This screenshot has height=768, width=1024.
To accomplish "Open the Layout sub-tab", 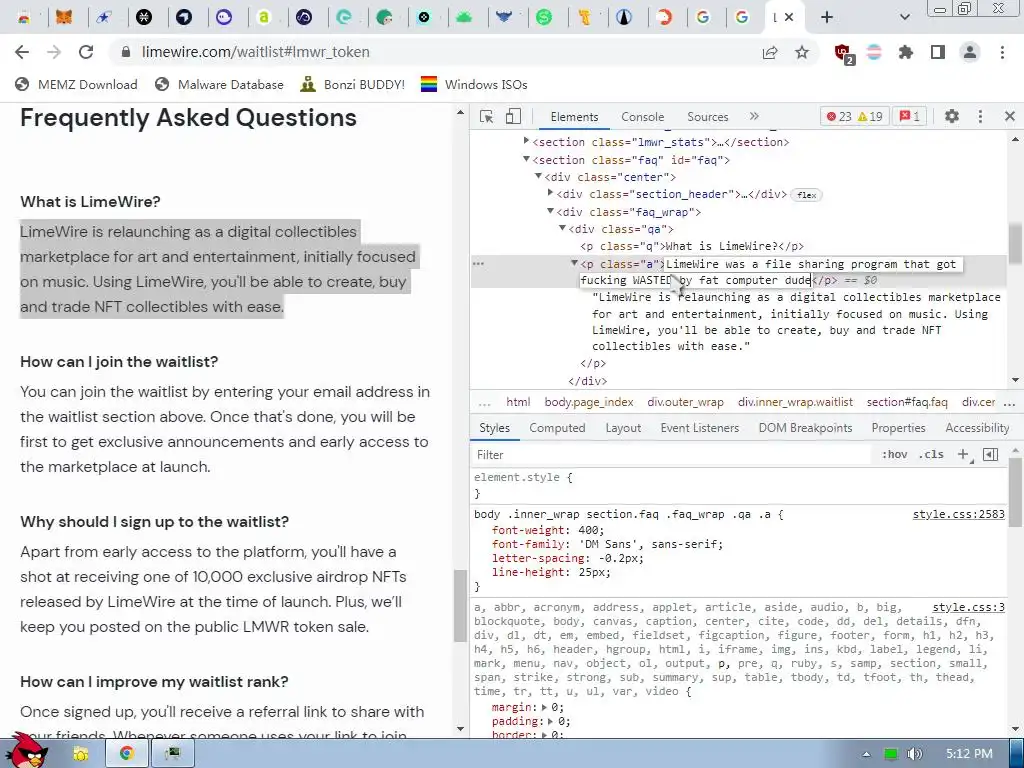I will 623,428.
